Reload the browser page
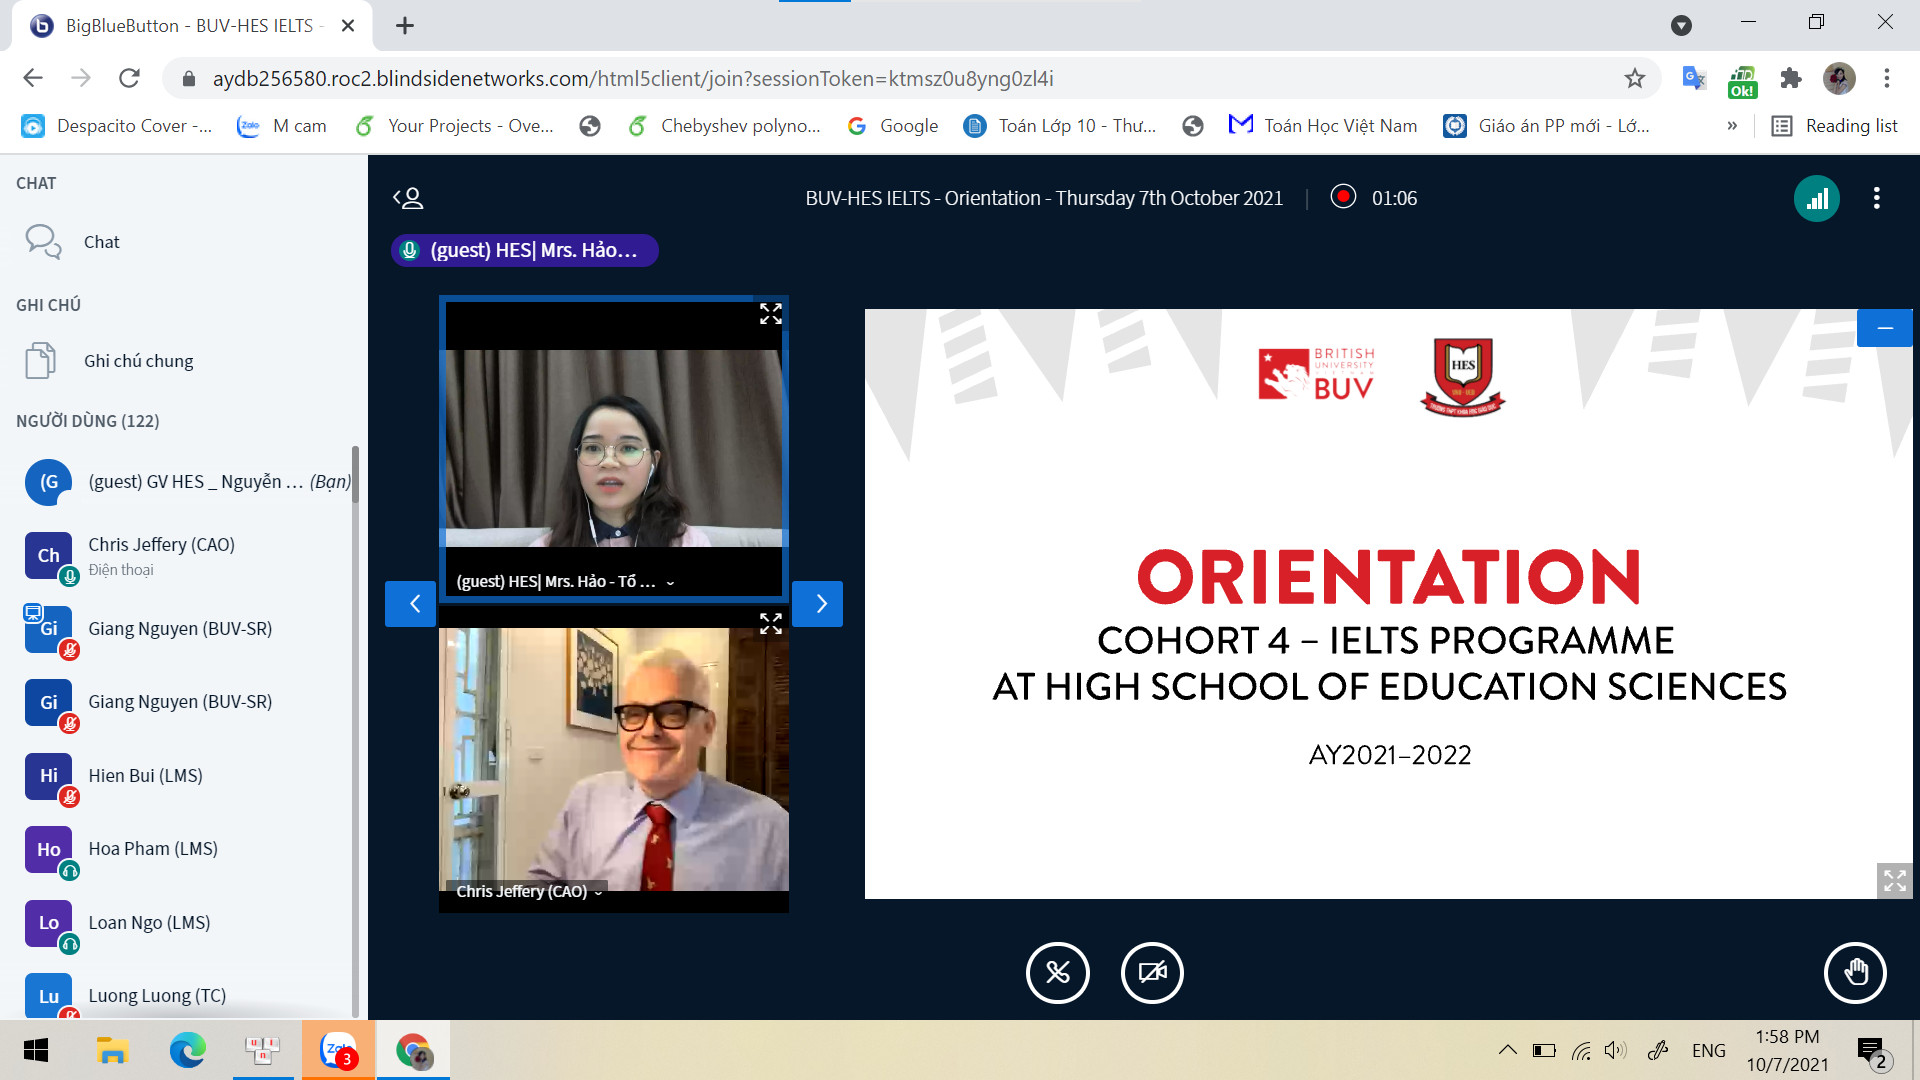1920x1080 pixels. pos(129,78)
